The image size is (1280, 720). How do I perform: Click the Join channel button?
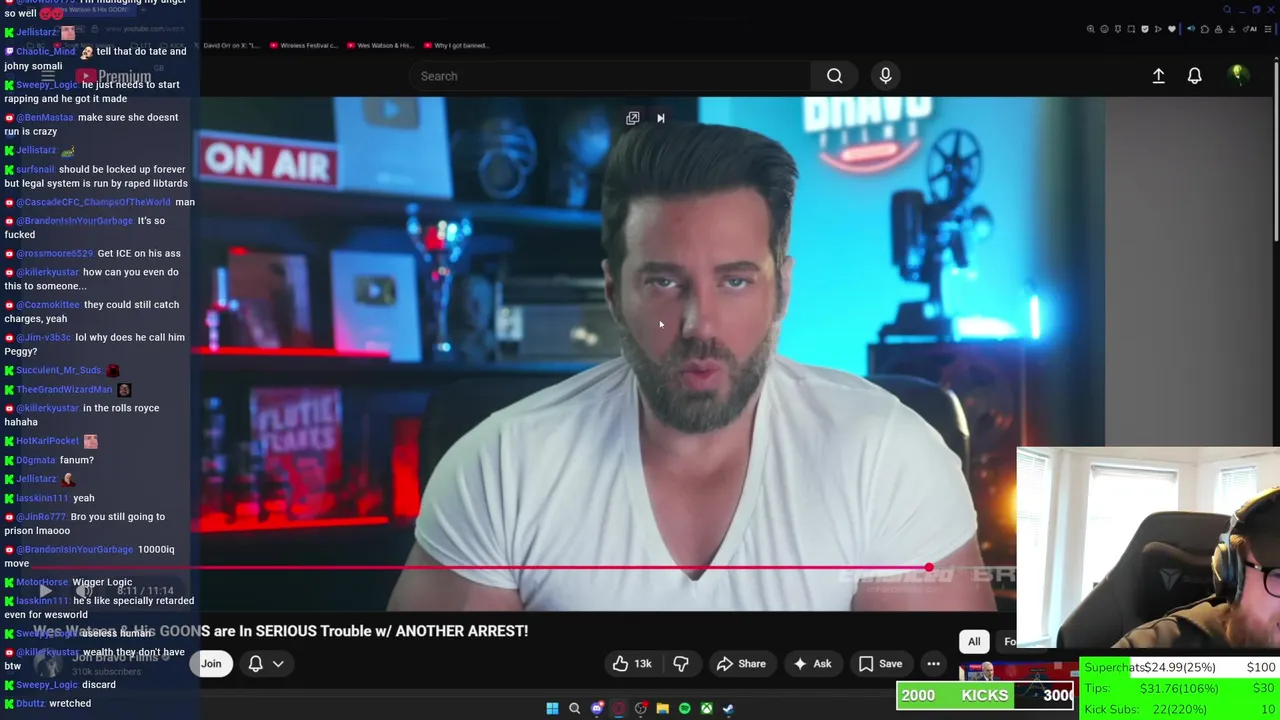211,664
